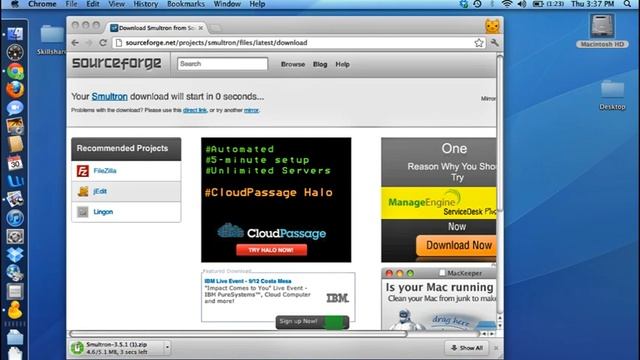Open the Apple menu
This screenshot has width=640, height=360.
(14, 4)
